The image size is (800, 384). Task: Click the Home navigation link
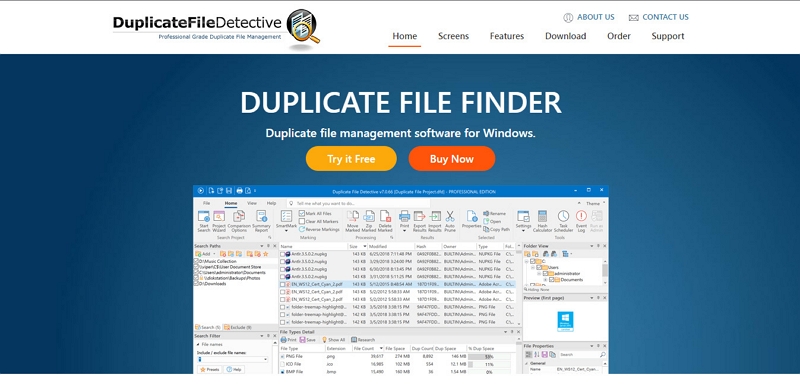pos(405,36)
